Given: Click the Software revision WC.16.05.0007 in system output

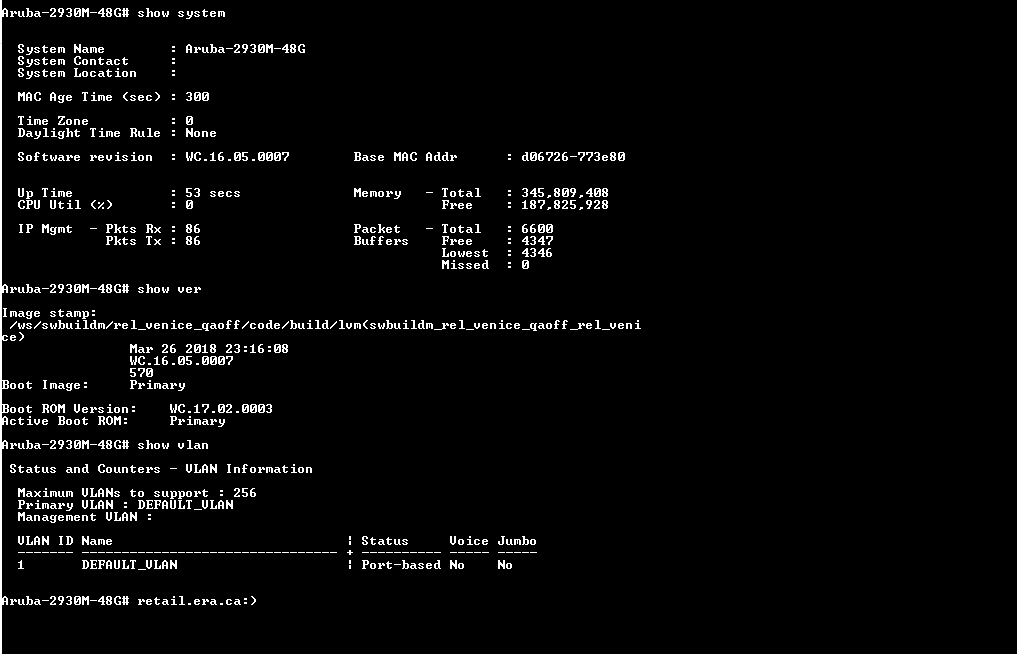Looking at the screenshot, I should tap(237, 157).
